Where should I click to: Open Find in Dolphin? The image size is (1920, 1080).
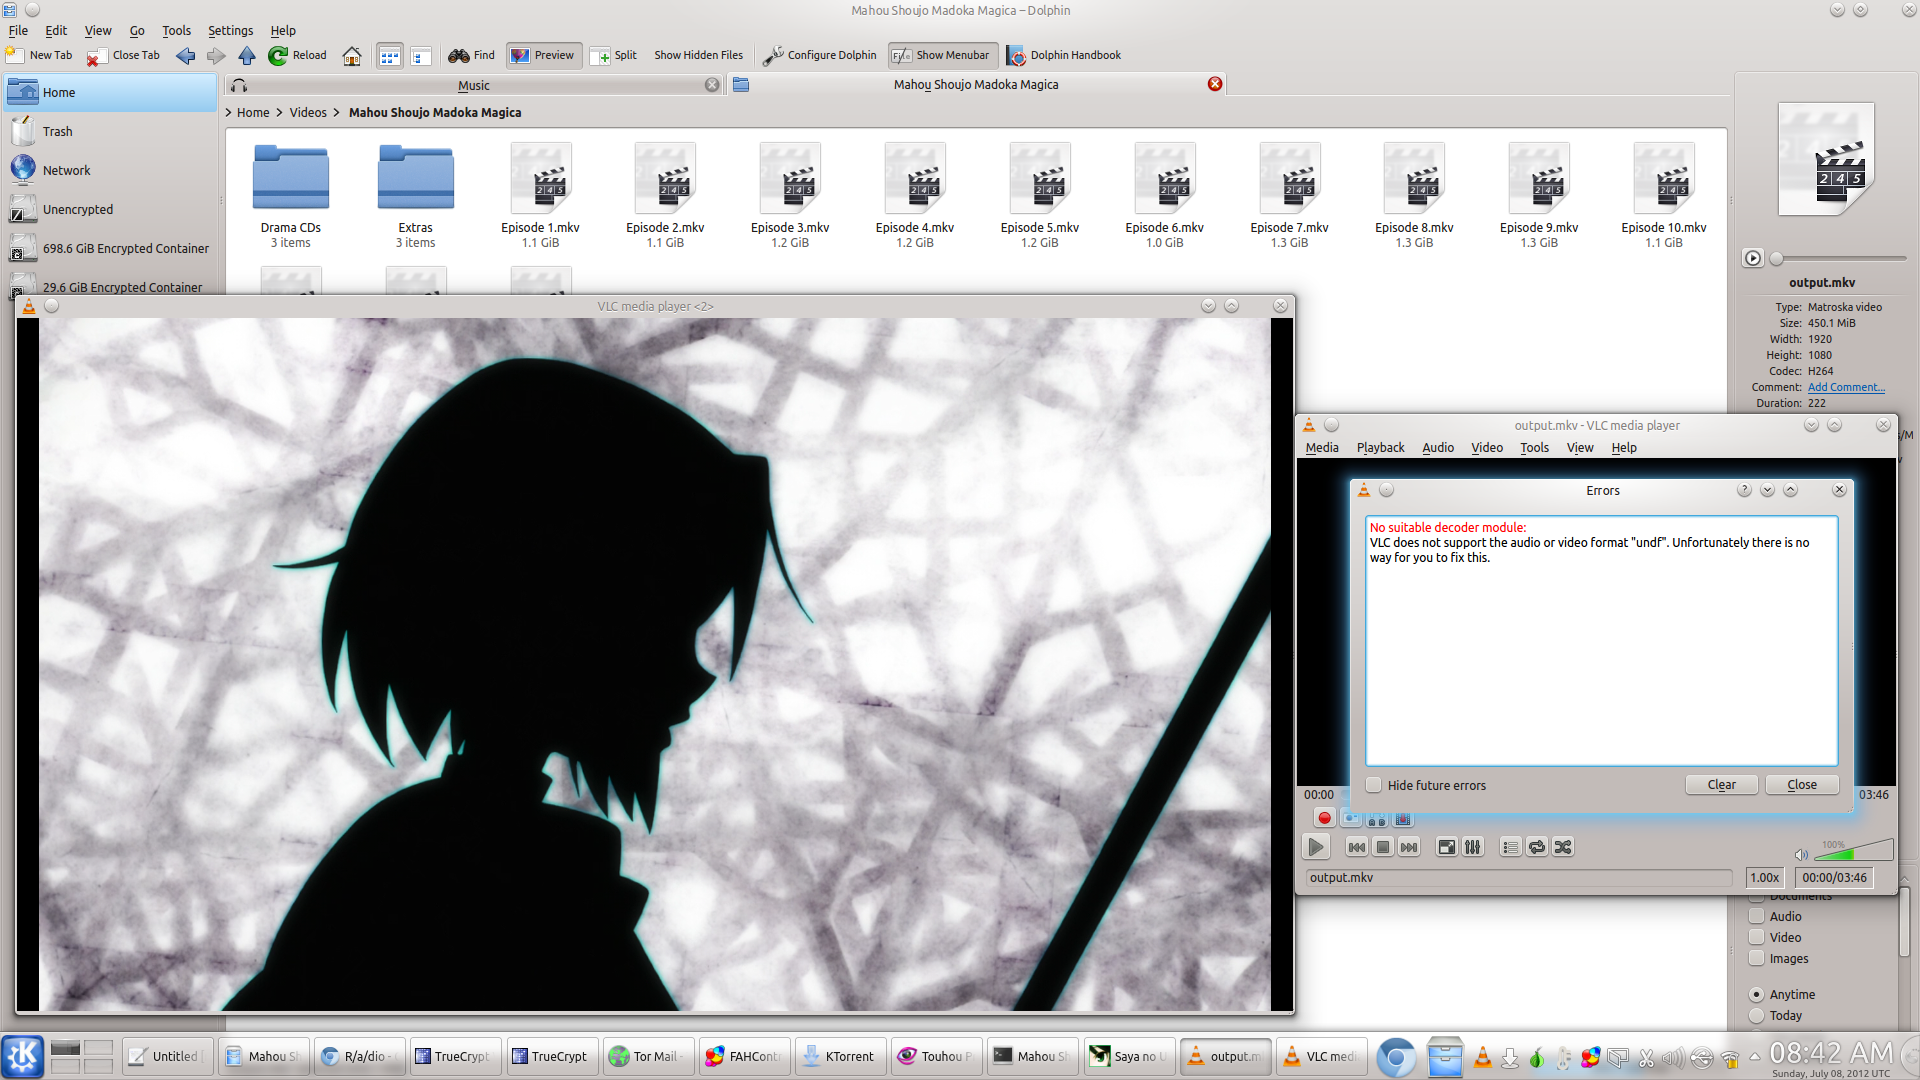[471, 55]
